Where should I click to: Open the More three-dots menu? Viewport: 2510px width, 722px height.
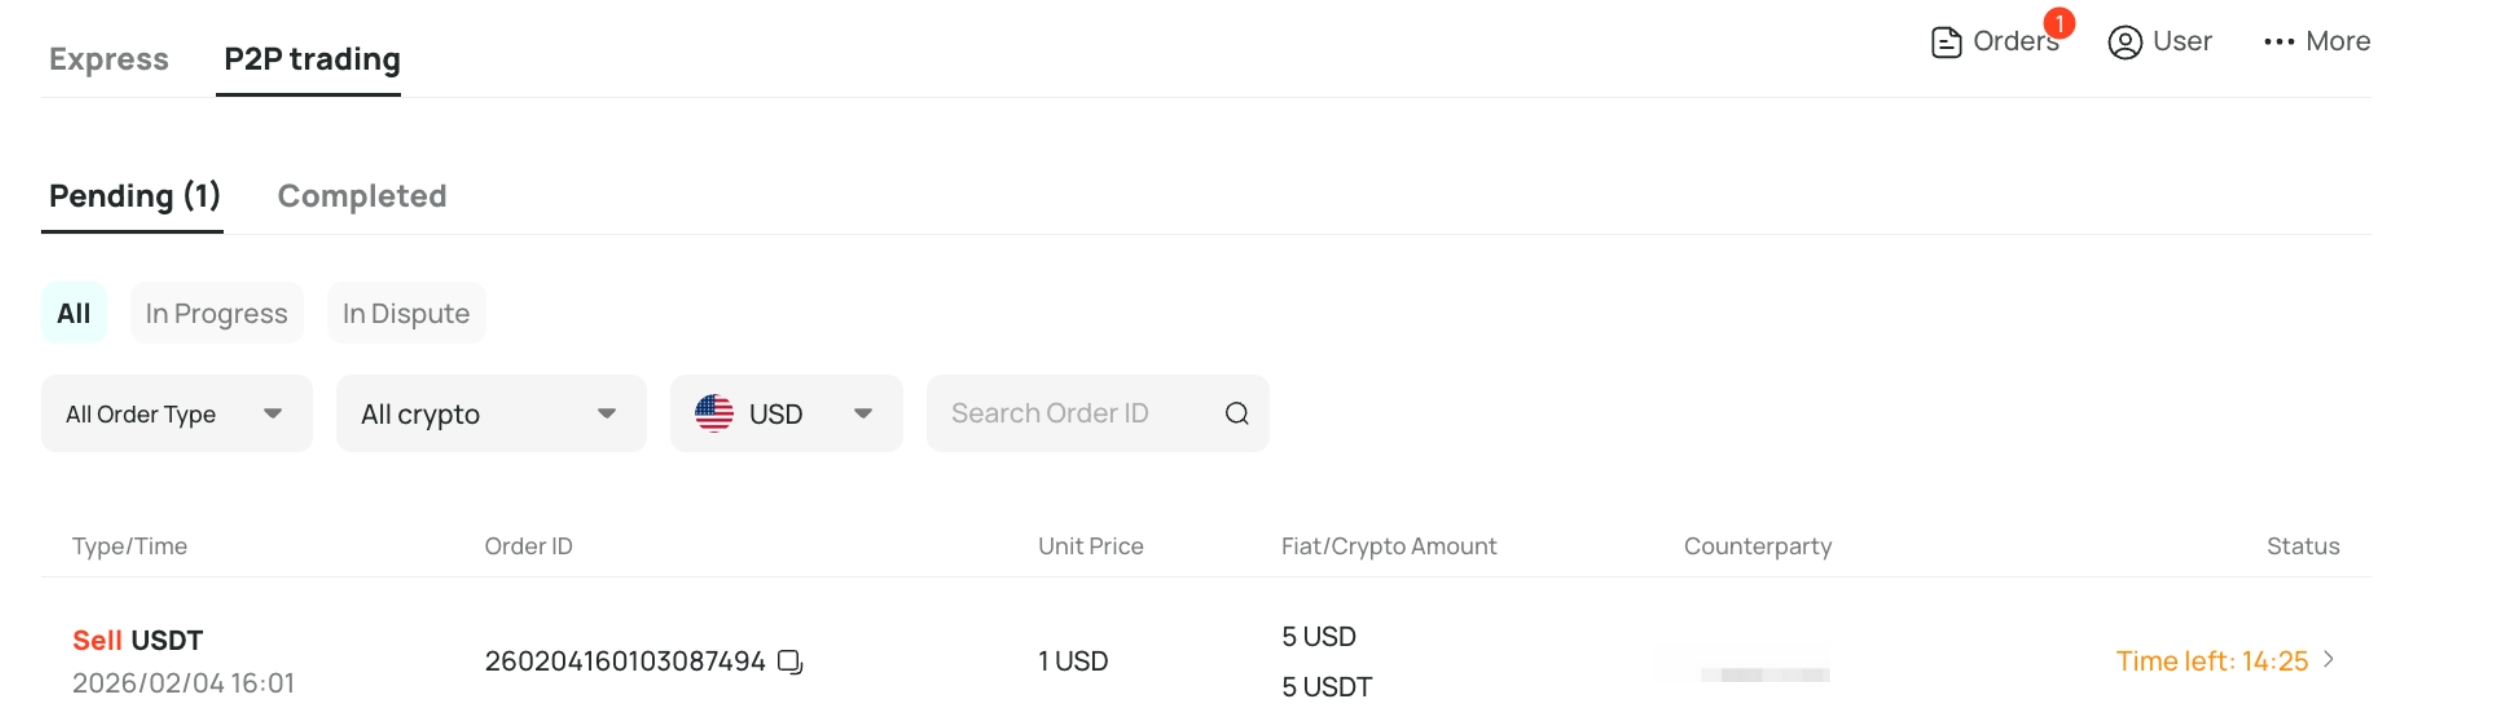[2278, 42]
